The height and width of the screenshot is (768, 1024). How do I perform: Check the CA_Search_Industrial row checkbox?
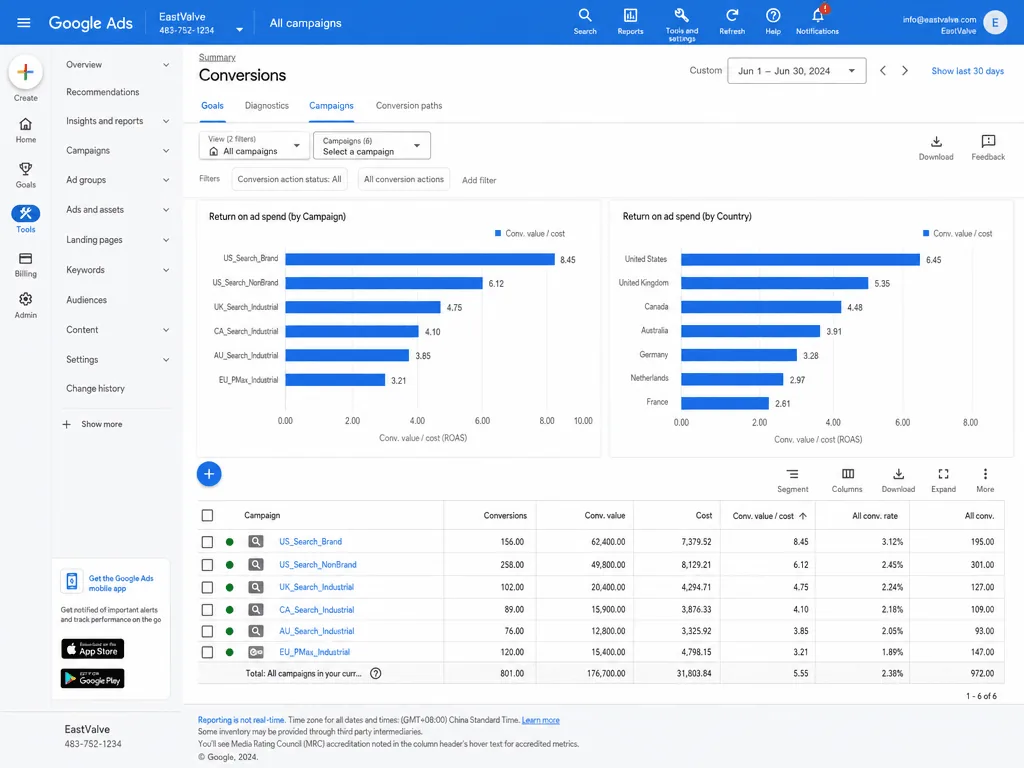pos(207,610)
